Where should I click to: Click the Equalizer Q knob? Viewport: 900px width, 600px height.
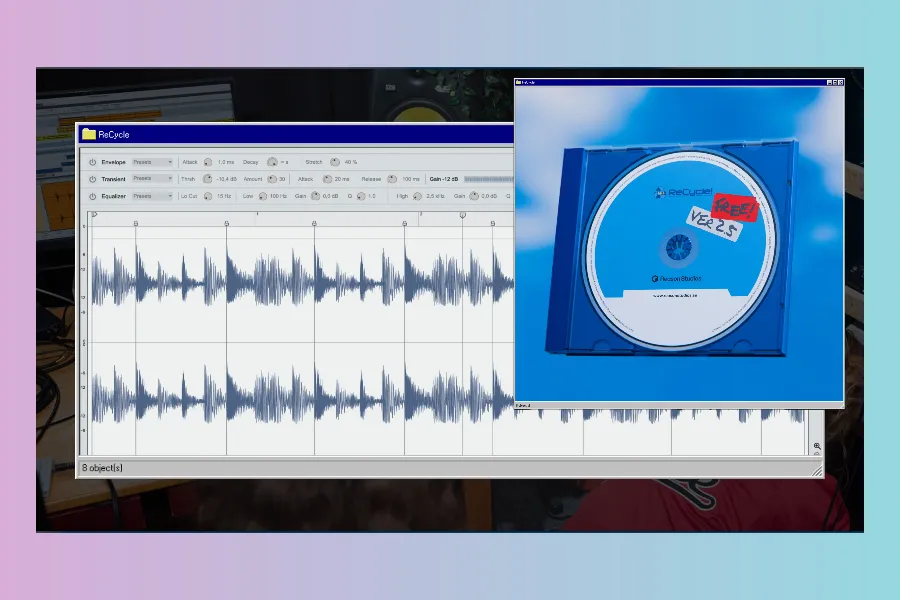pyautogui.click(x=358, y=196)
